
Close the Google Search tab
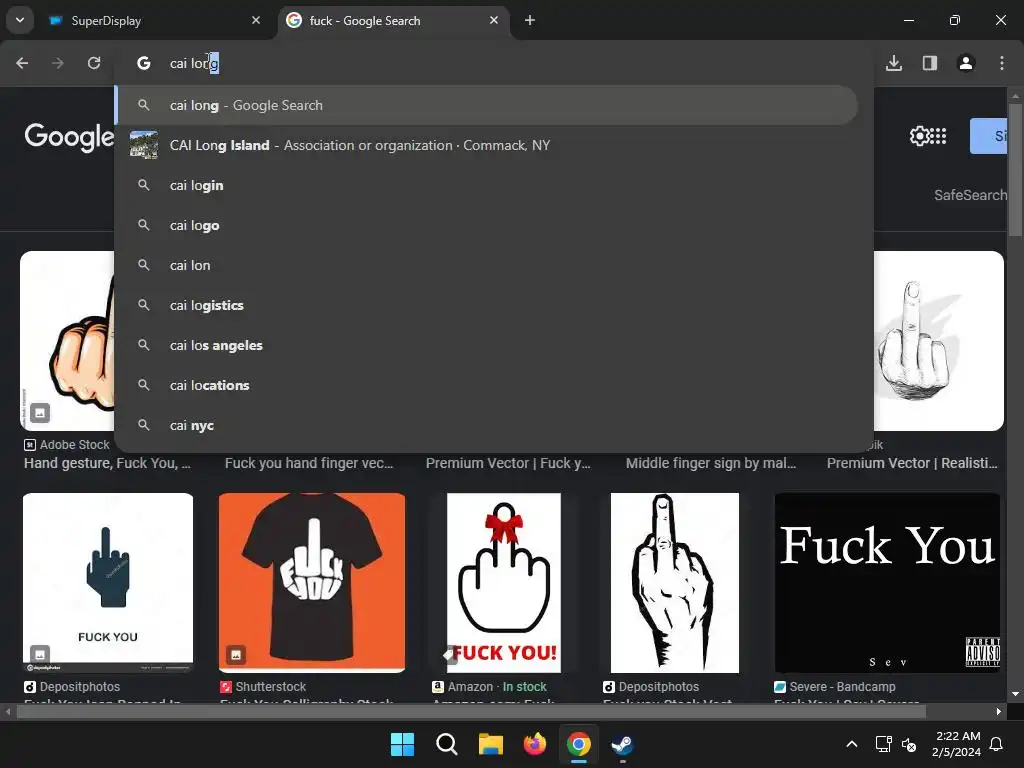pos(494,20)
